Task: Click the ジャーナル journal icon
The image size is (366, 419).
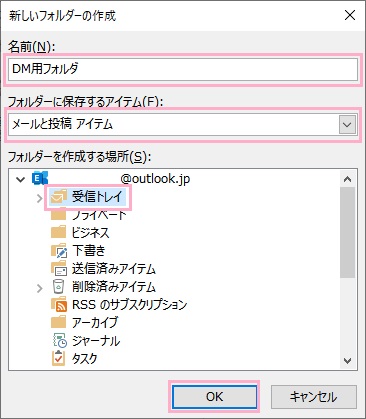Action: click(60, 341)
